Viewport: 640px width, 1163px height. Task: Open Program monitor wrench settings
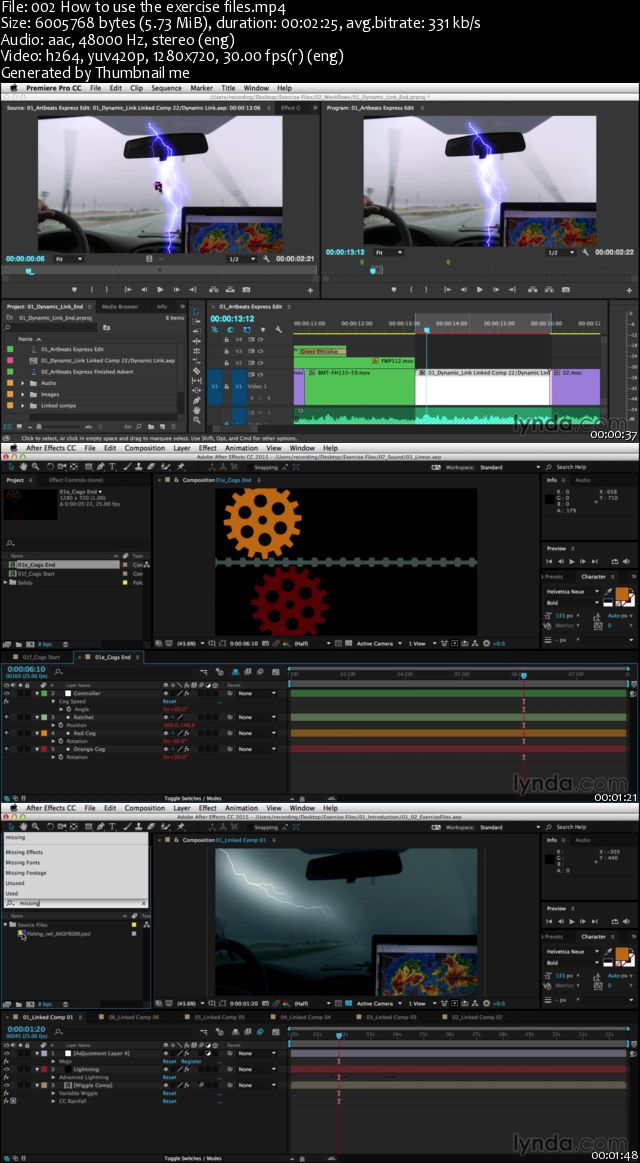coord(586,252)
